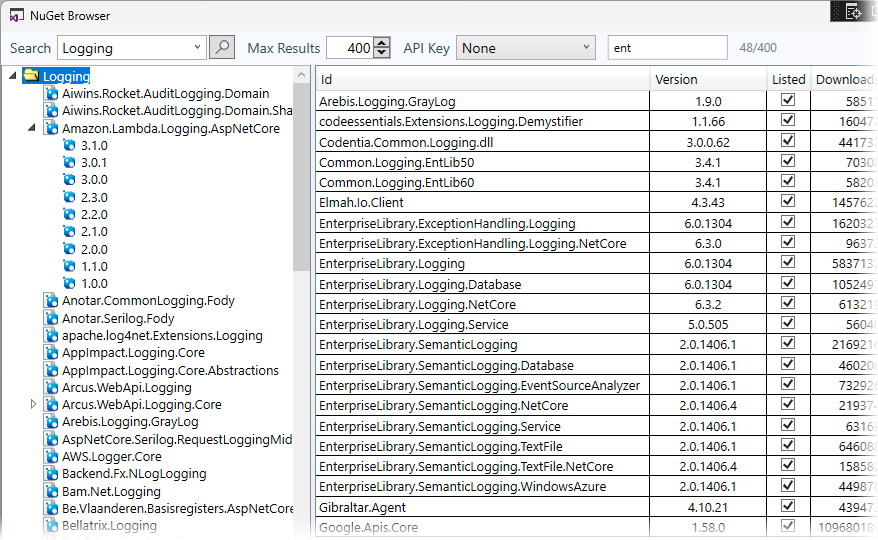Collapse the Logging root tree node
The image size is (878, 540).
[12, 76]
